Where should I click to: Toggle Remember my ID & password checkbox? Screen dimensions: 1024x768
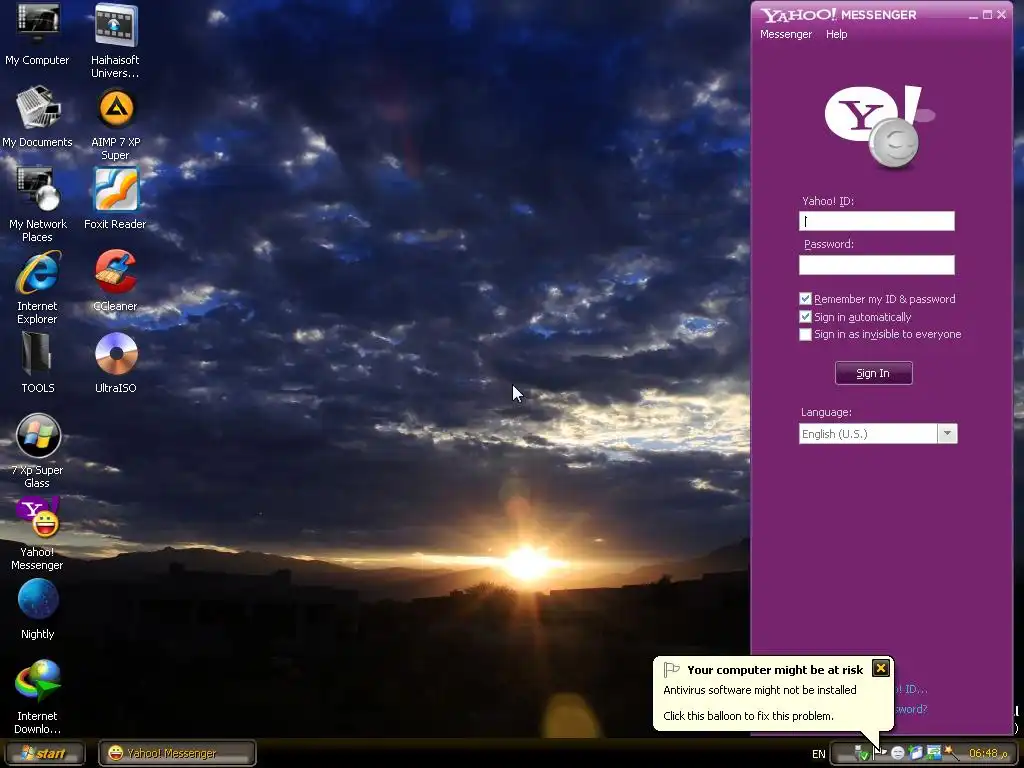click(805, 298)
